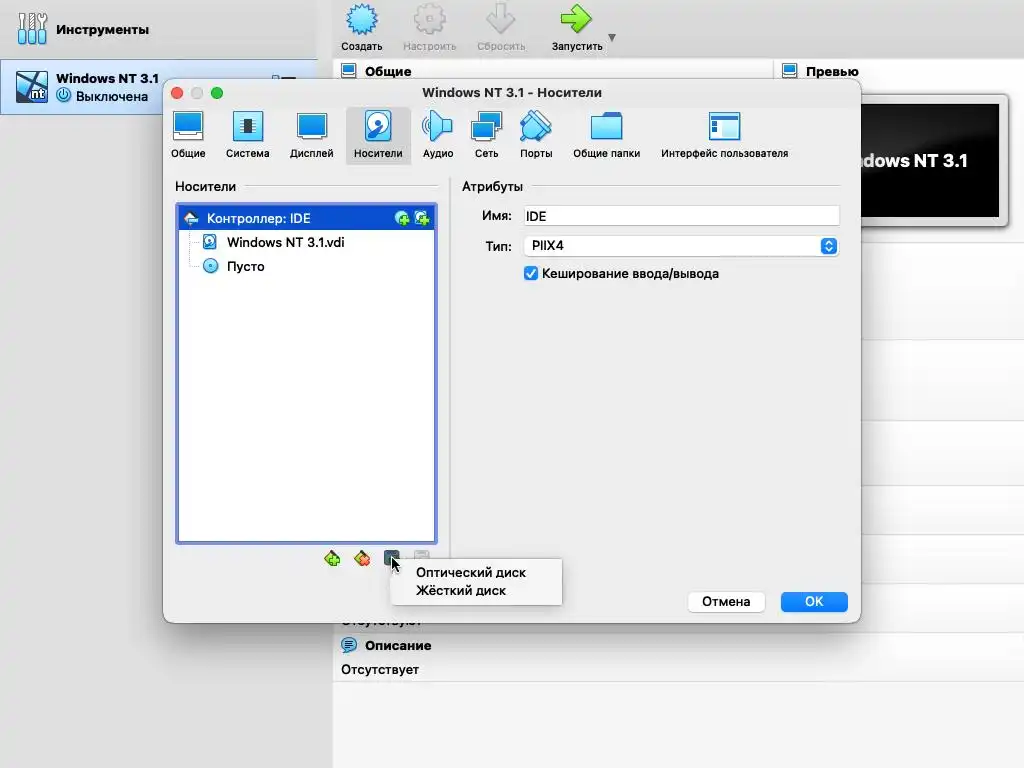
Task: Choose Жёсткий диск from the popup menu
Action: 475,590
